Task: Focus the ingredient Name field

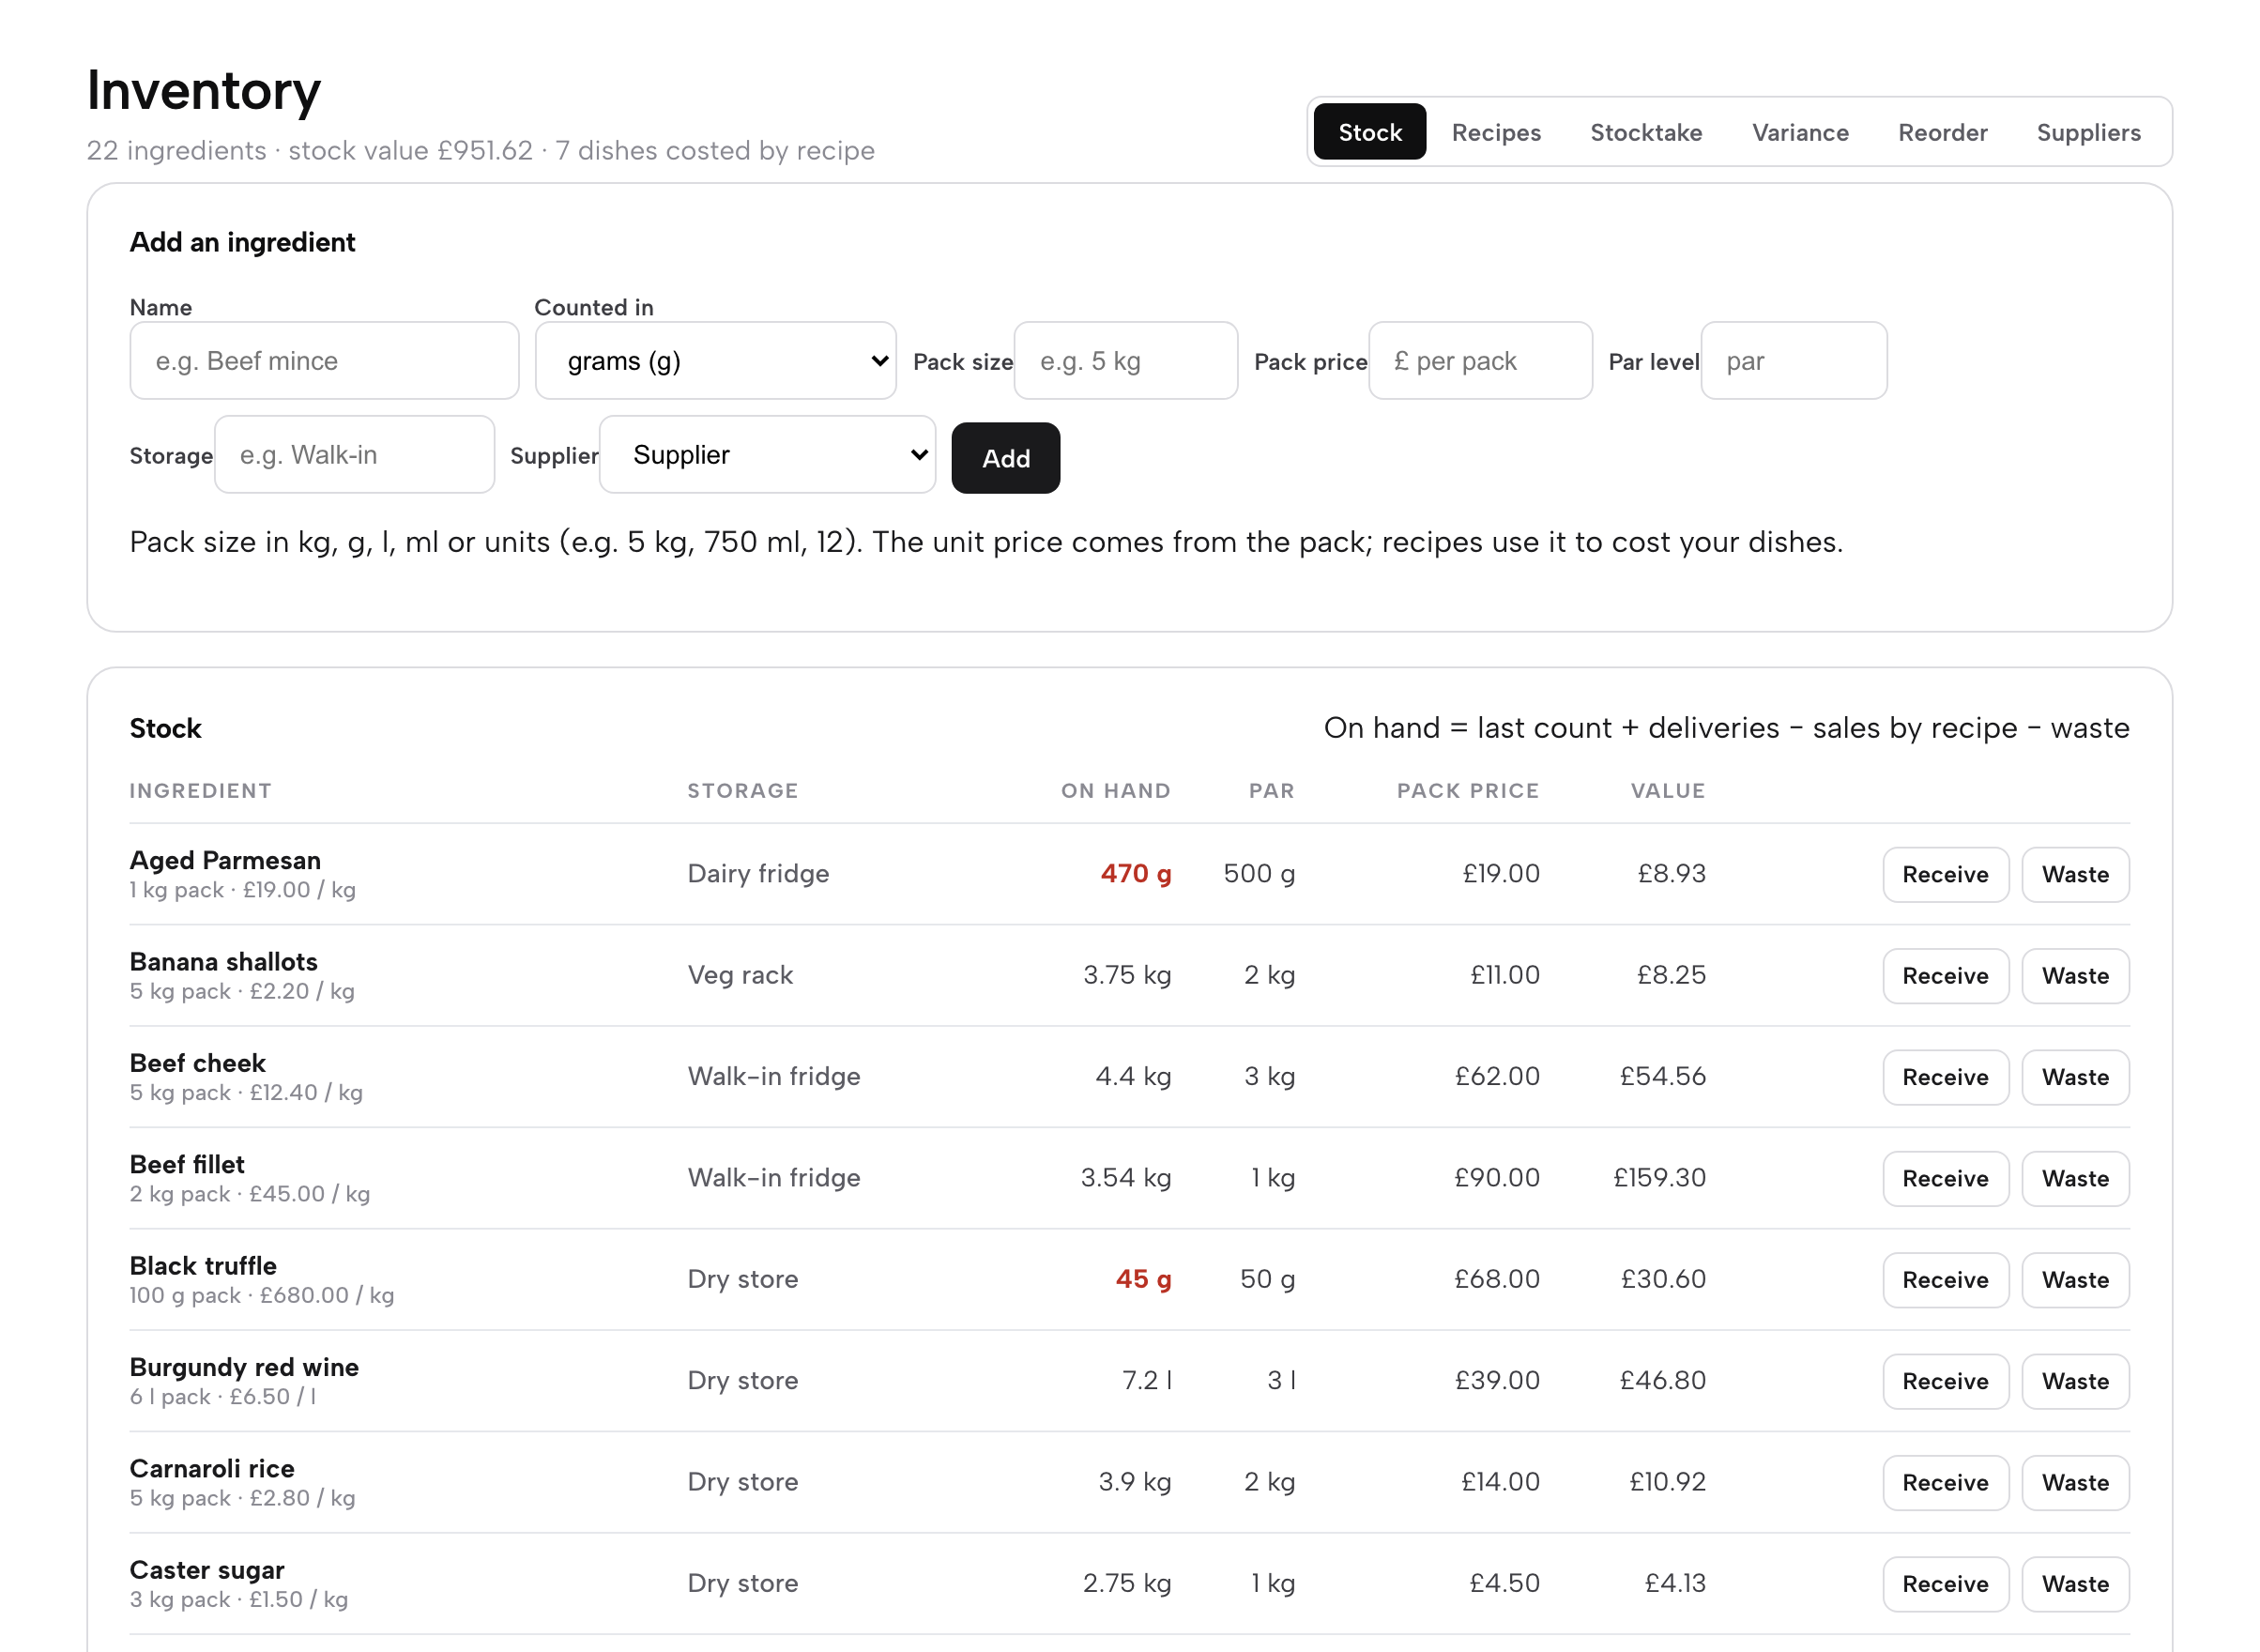Action: pos(324,360)
